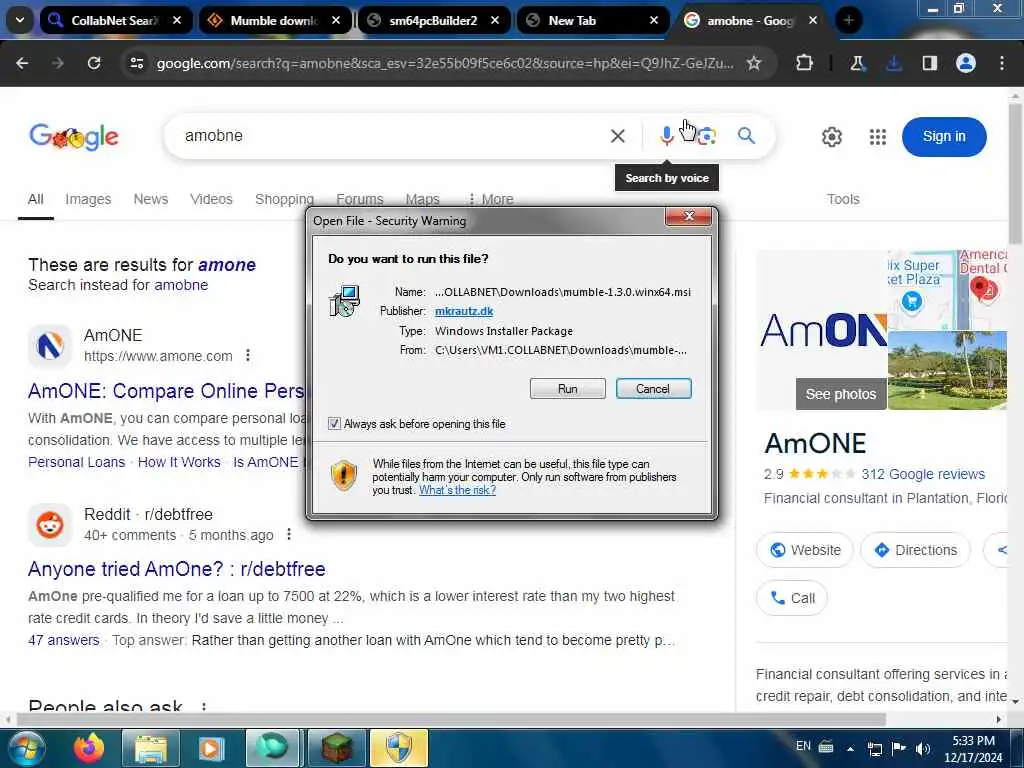
Task: Click the site information icon in address bar
Action: pyautogui.click(x=136, y=63)
